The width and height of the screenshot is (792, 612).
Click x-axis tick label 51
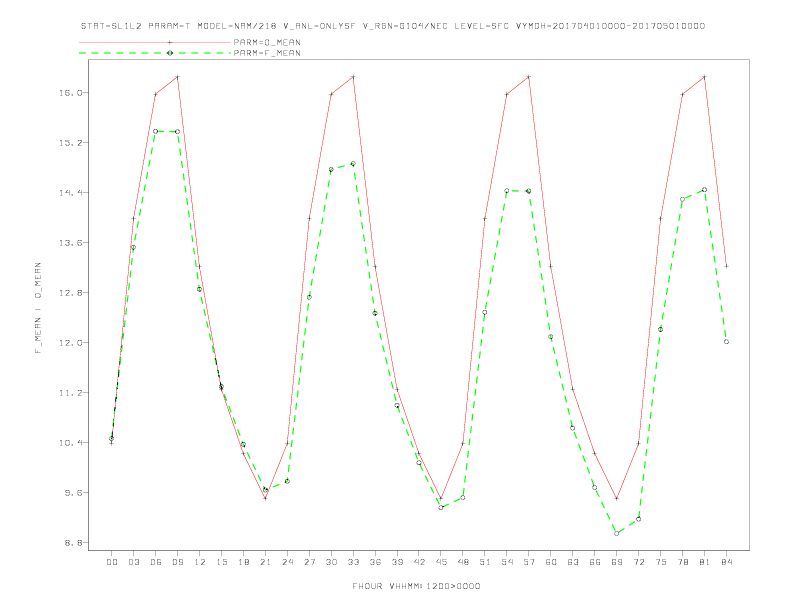point(485,562)
